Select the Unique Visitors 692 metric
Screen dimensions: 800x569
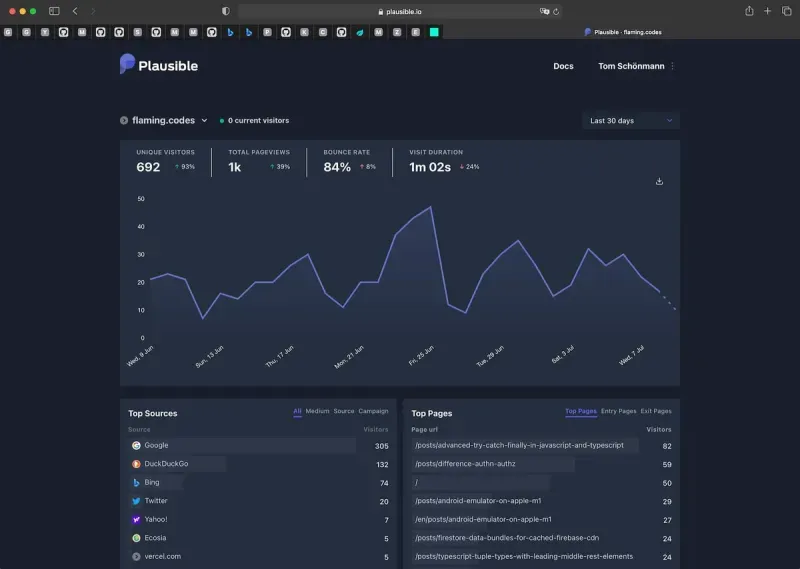coord(165,162)
